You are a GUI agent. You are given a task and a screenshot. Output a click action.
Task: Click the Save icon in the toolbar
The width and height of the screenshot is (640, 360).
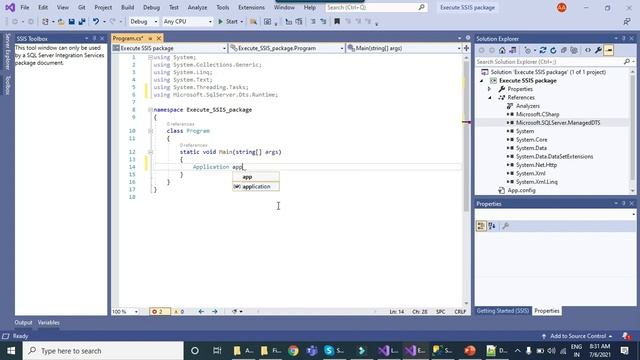[71, 22]
